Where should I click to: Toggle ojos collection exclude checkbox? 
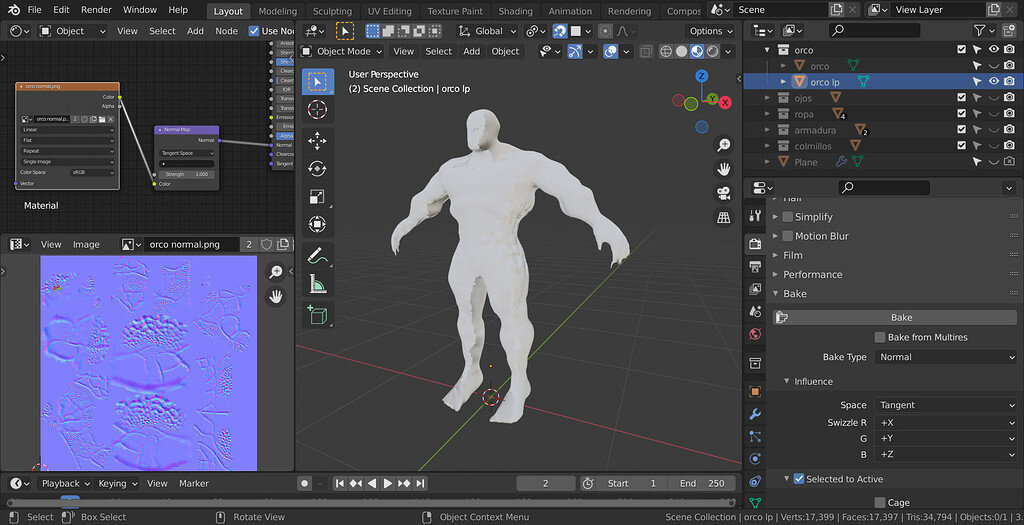pyautogui.click(x=961, y=97)
